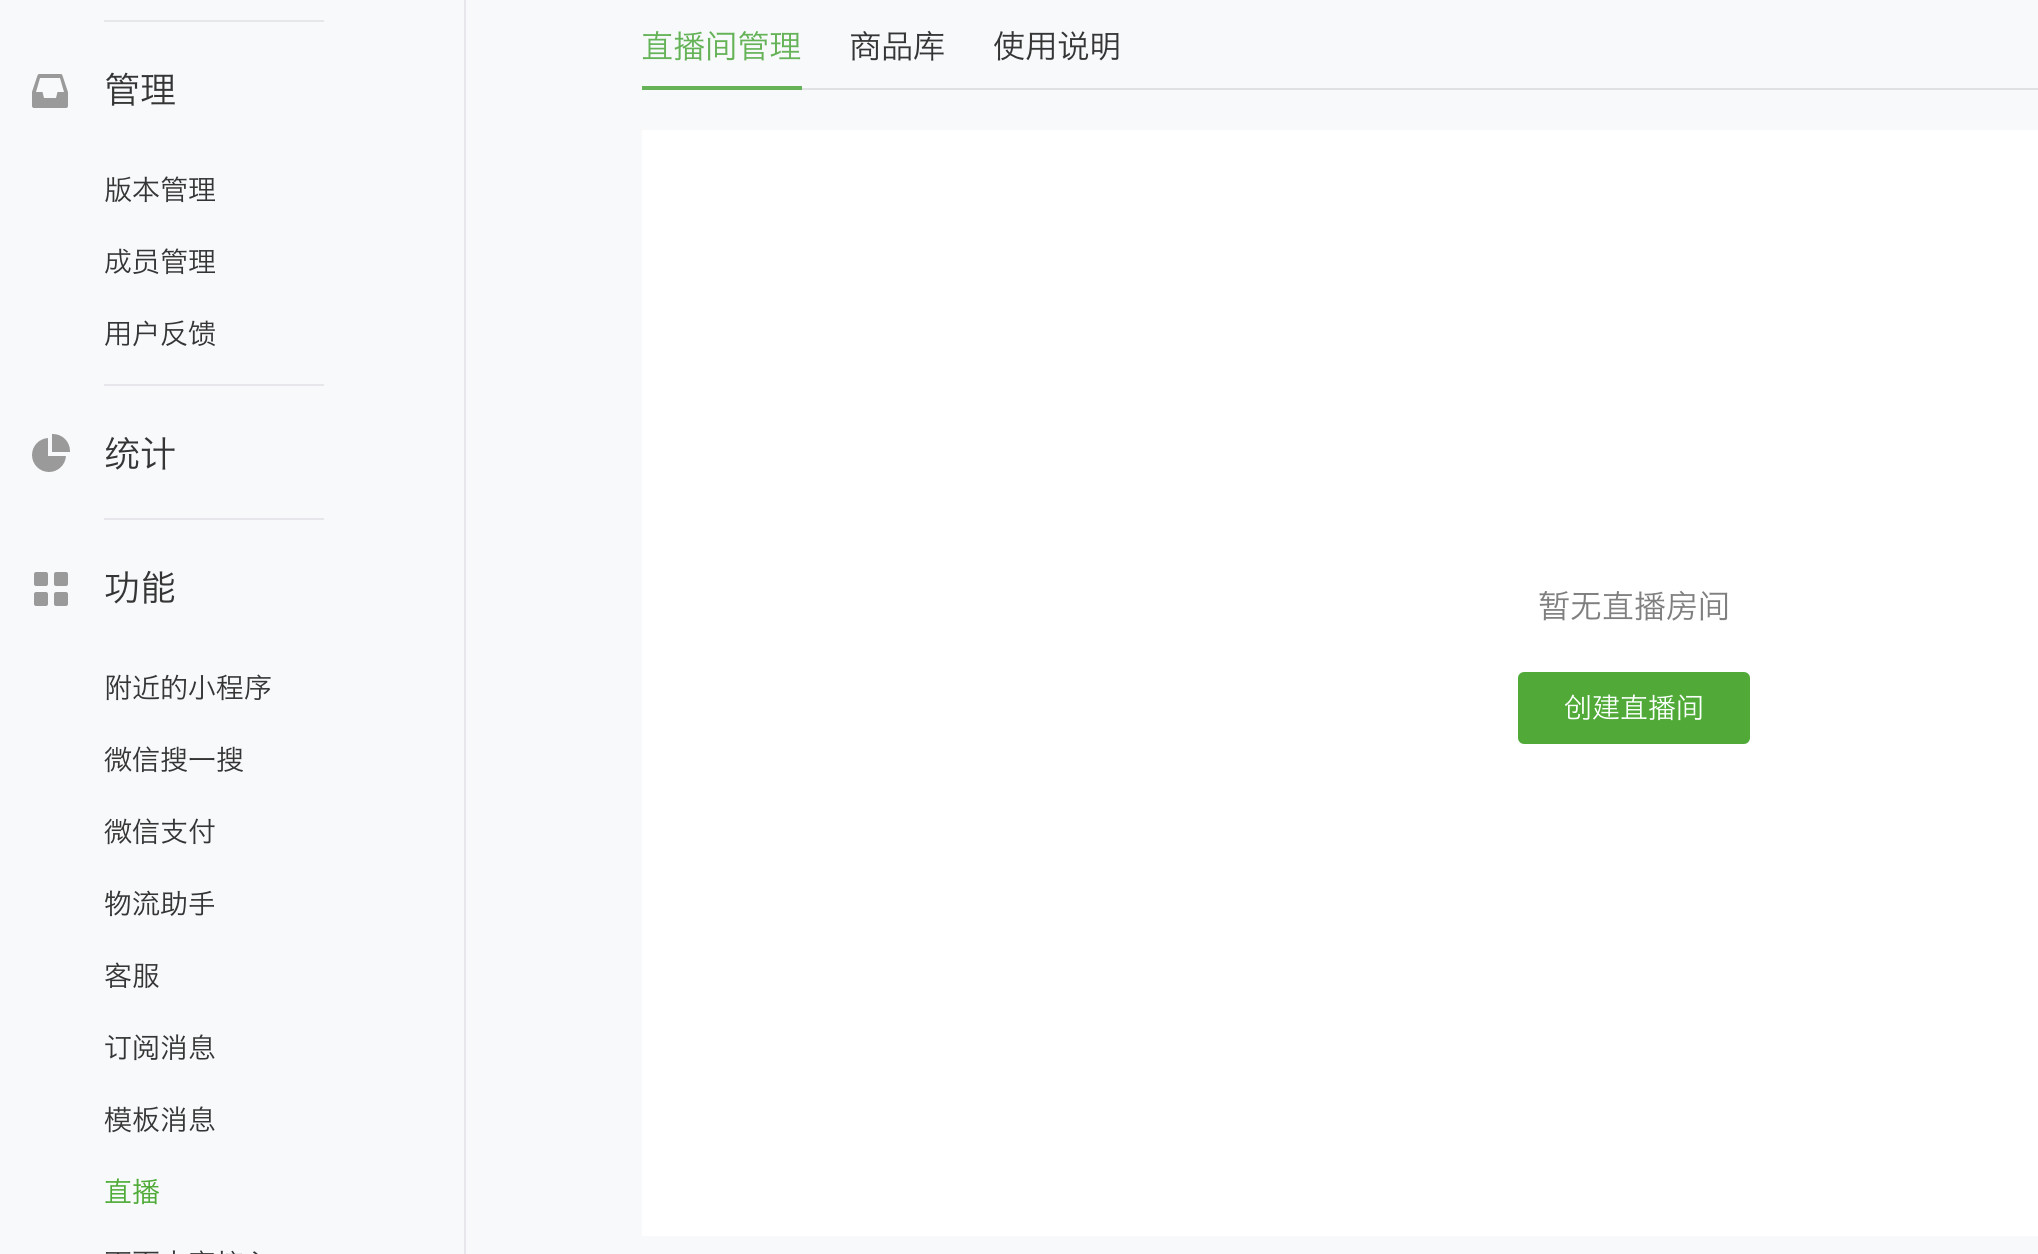The height and width of the screenshot is (1254, 2038).
Task: Open 物流助手 in sidebar
Action: tap(160, 904)
